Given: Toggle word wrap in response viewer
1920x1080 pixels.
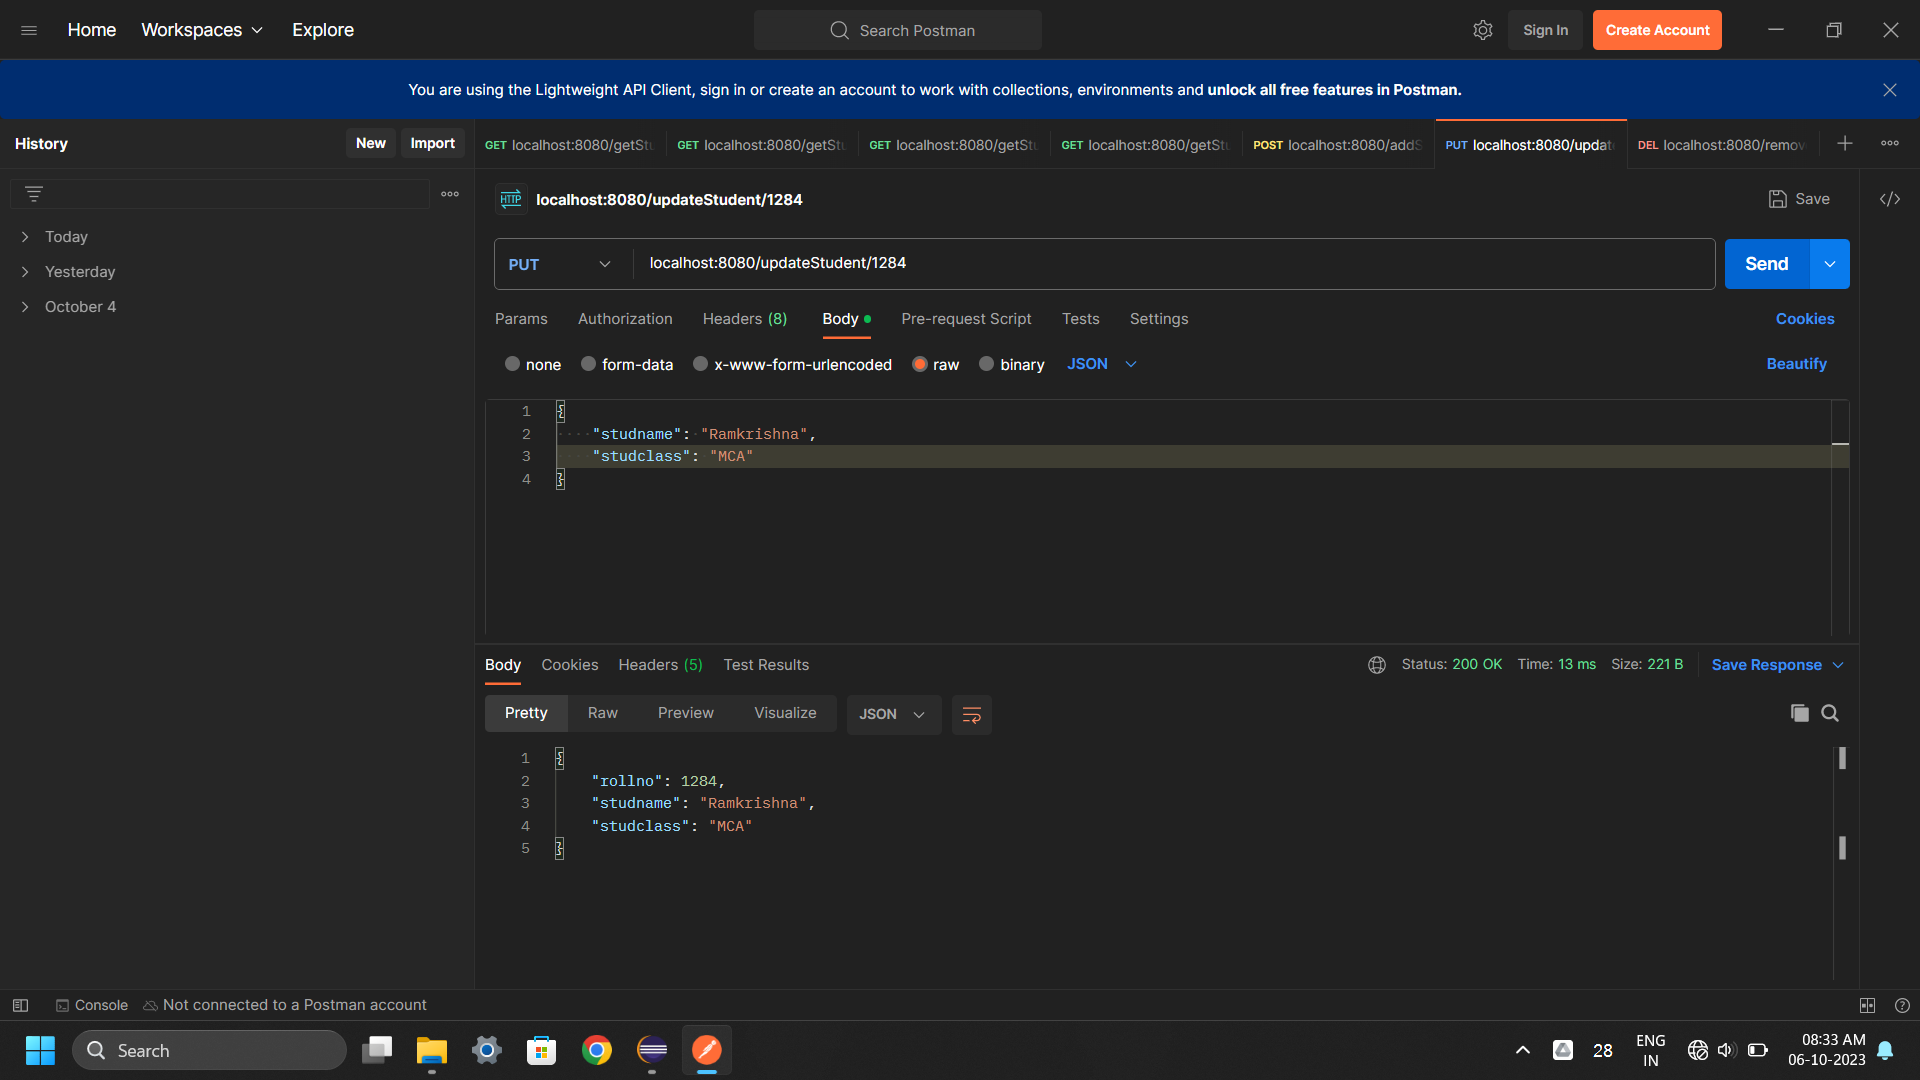Looking at the screenshot, I should pos(971,714).
